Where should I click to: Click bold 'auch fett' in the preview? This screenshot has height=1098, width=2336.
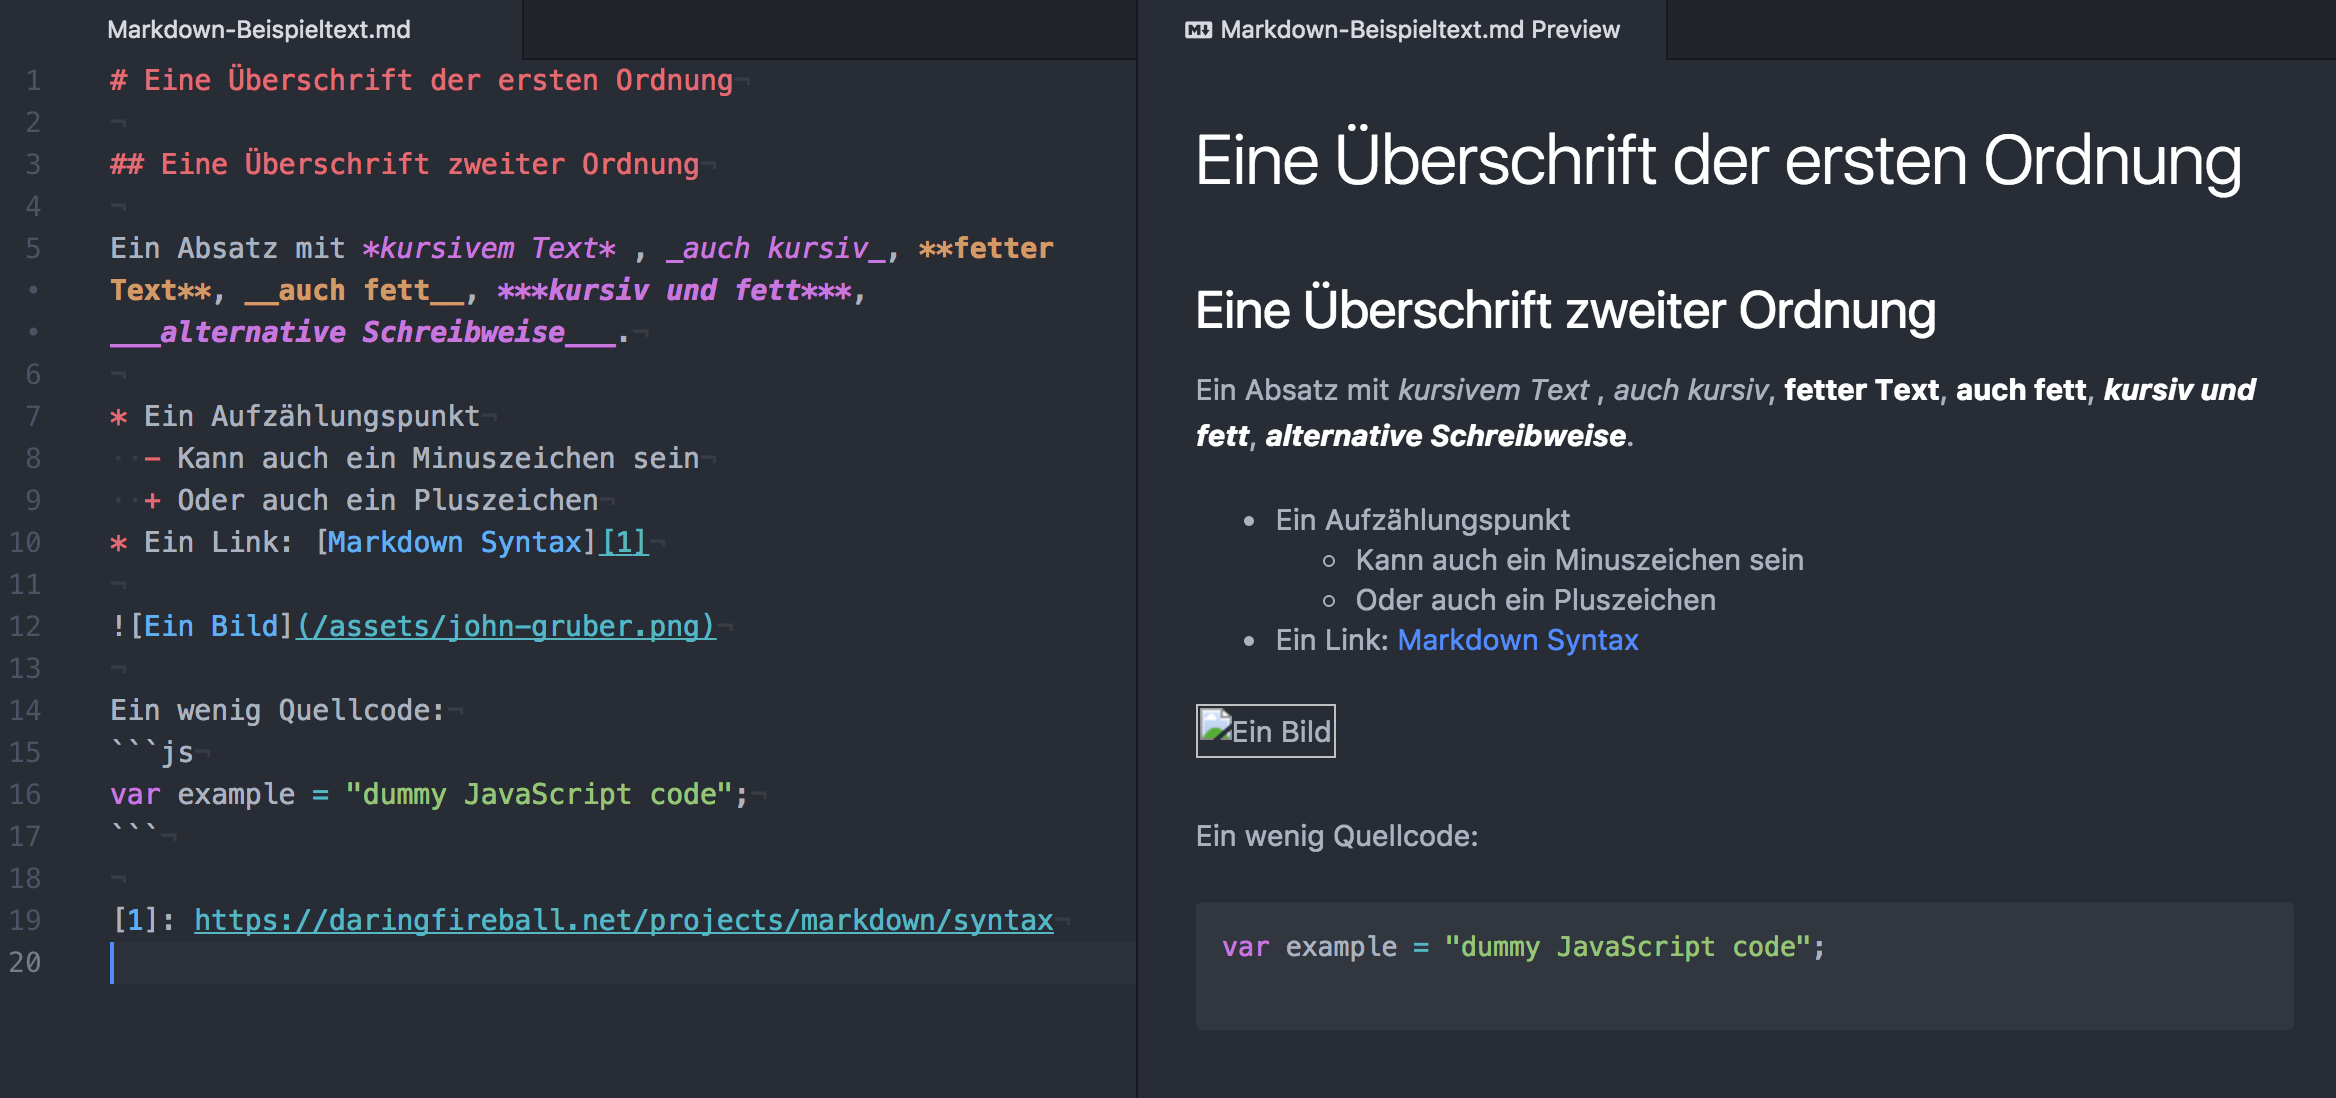click(x=2021, y=390)
